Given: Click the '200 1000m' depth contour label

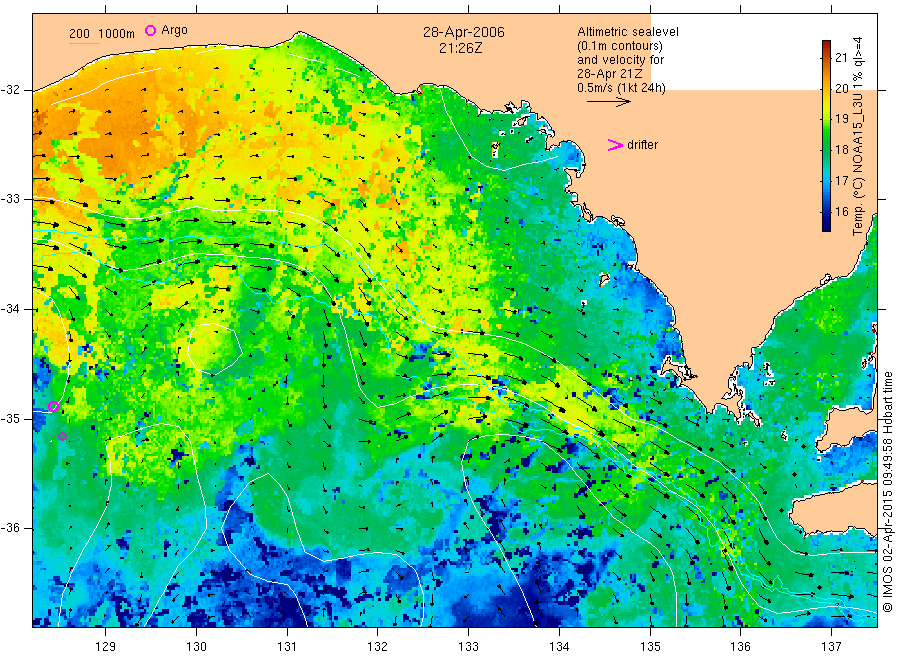Looking at the screenshot, I should pyautogui.click(x=102, y=34).
